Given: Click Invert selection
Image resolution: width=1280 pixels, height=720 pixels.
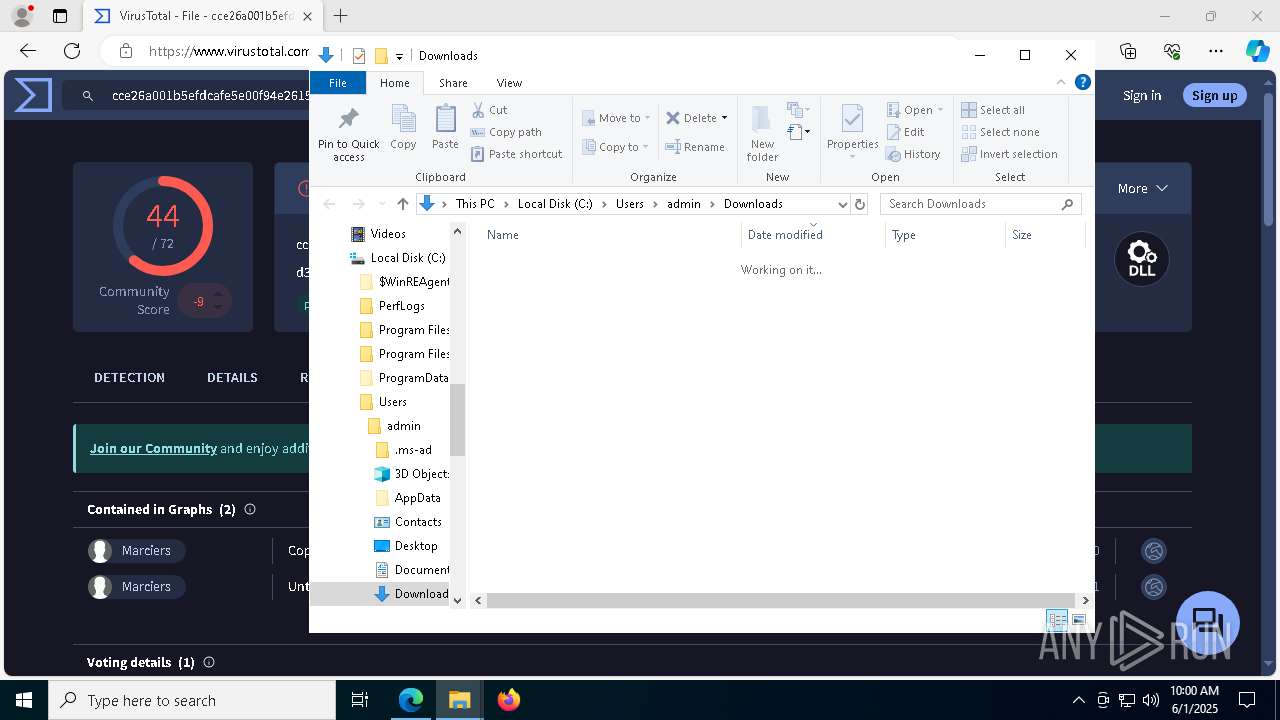Looking at the screenshot, I should (1009, 154).
